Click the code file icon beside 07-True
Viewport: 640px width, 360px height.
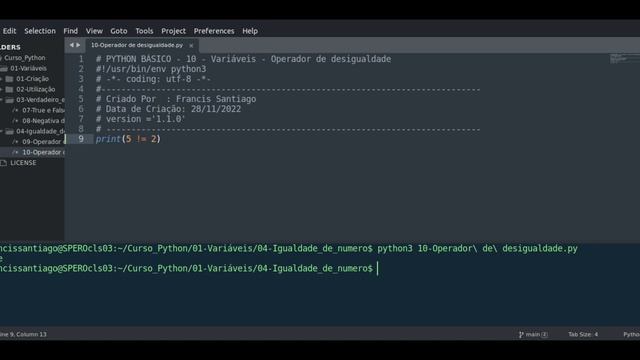pos(15,110)
